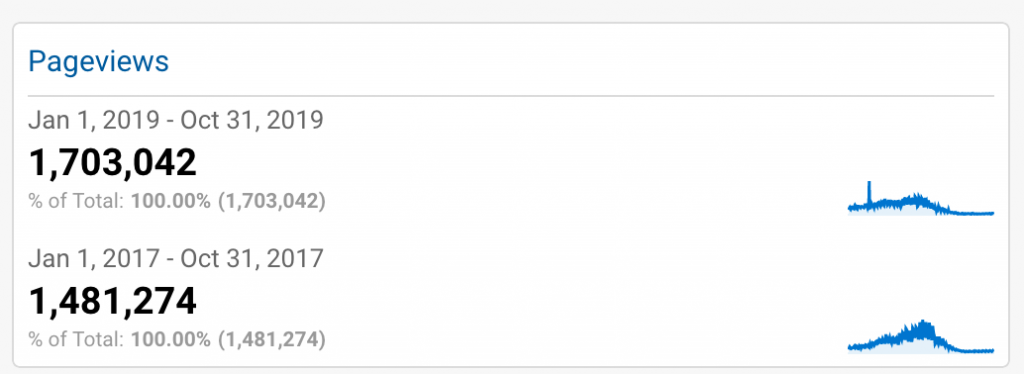Viewport: 1024px width, 374px height.
Task: Click the parenthetical (1,703,042) value
Action: (271, 202)
